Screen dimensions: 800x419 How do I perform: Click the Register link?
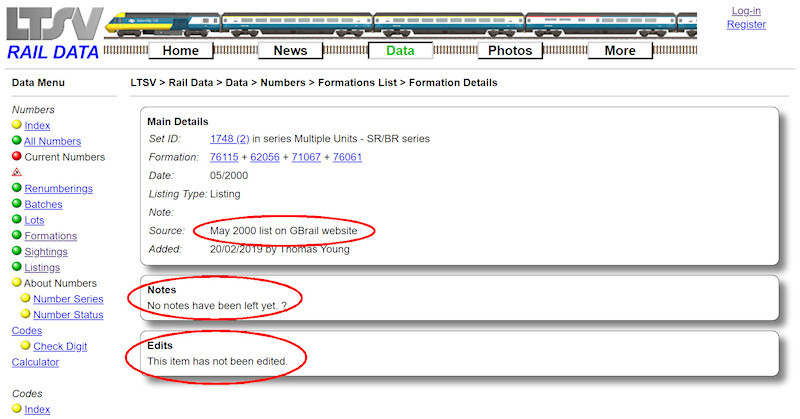[x=746, y=24]
